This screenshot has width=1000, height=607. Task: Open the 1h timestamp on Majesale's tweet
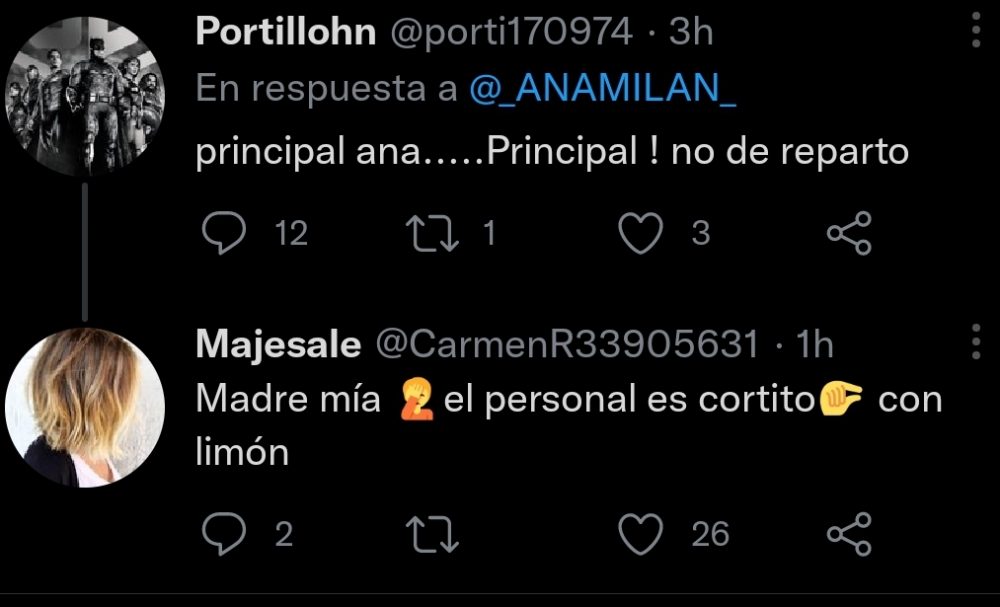tap(814, 344)
